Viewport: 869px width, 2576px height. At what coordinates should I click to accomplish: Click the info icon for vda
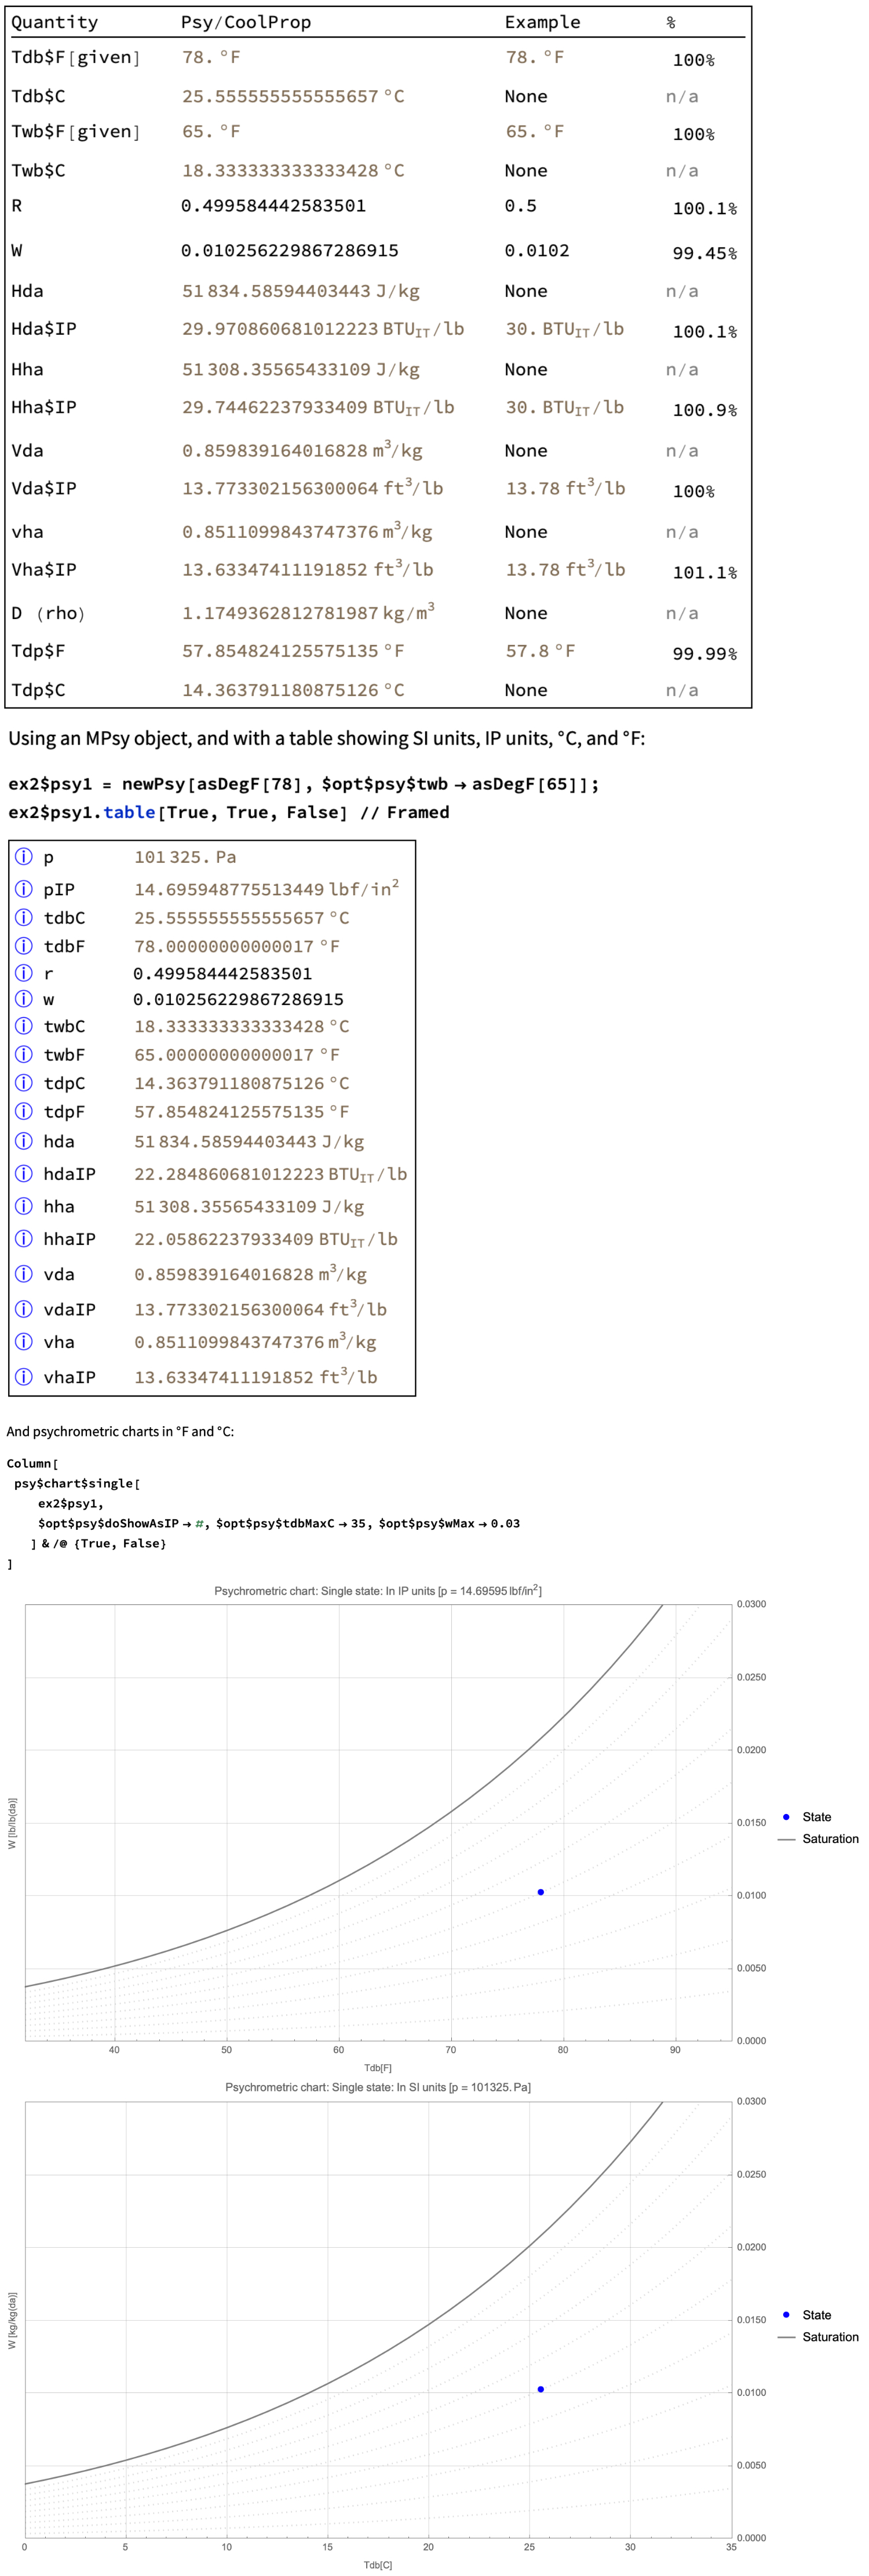pos(24,1273)
